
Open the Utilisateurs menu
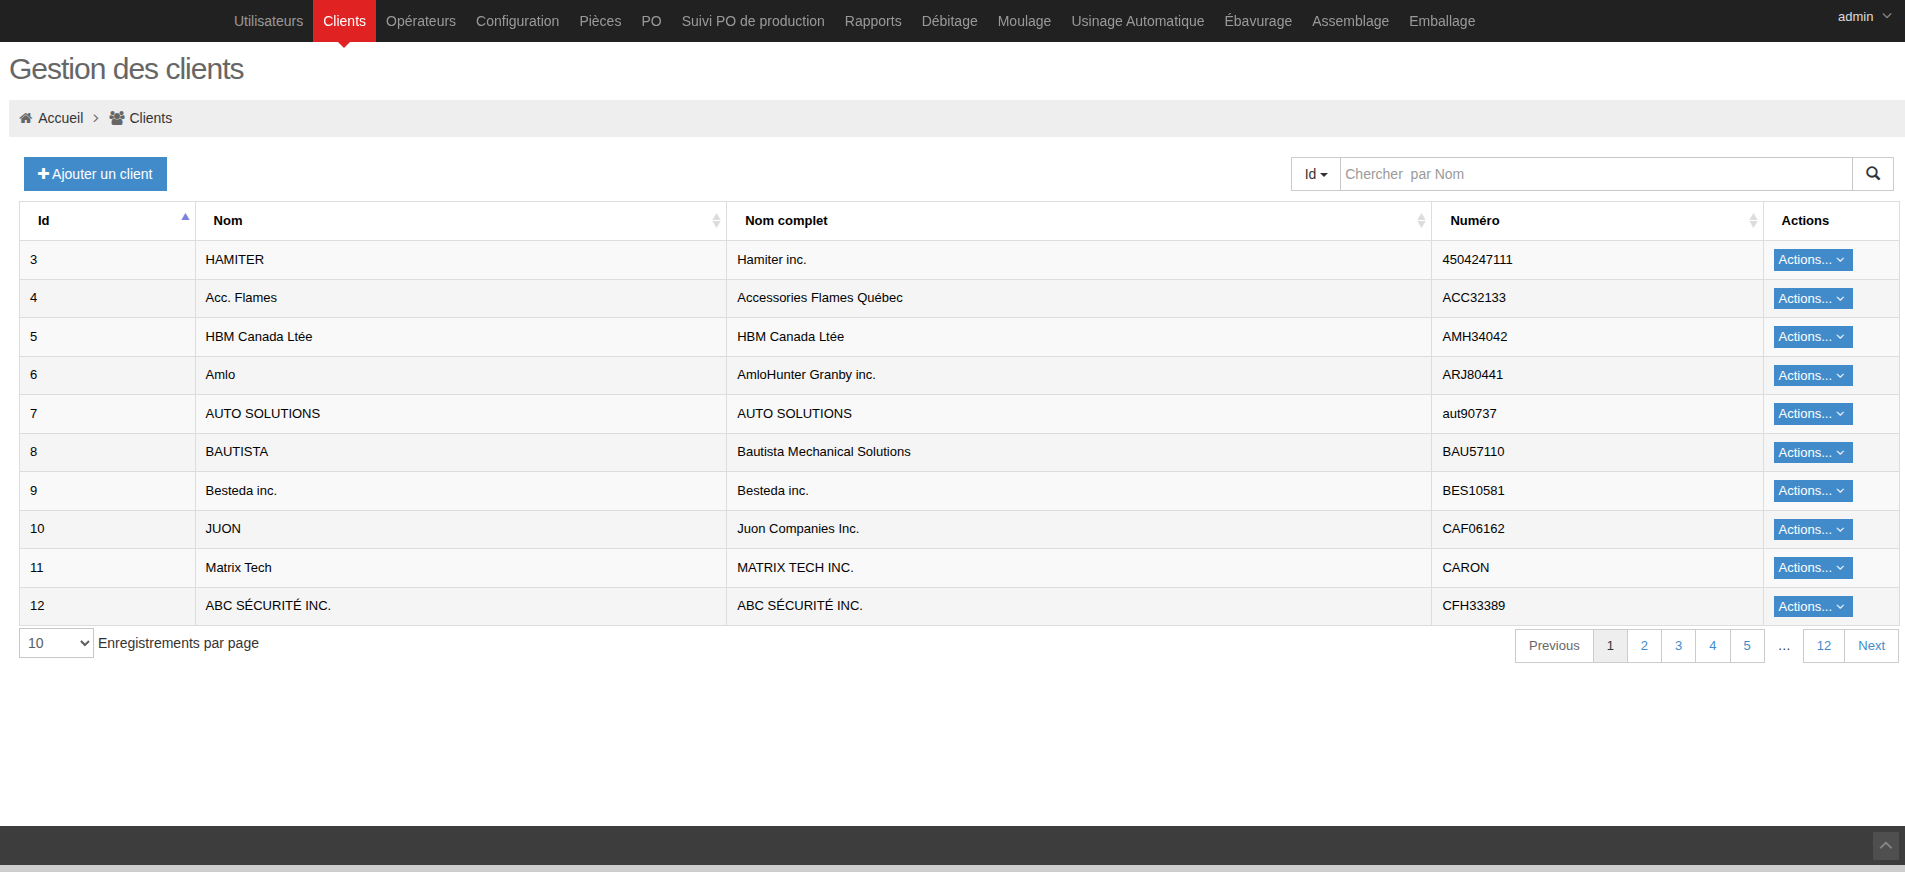pyautogui.click(x=268, y=21)
